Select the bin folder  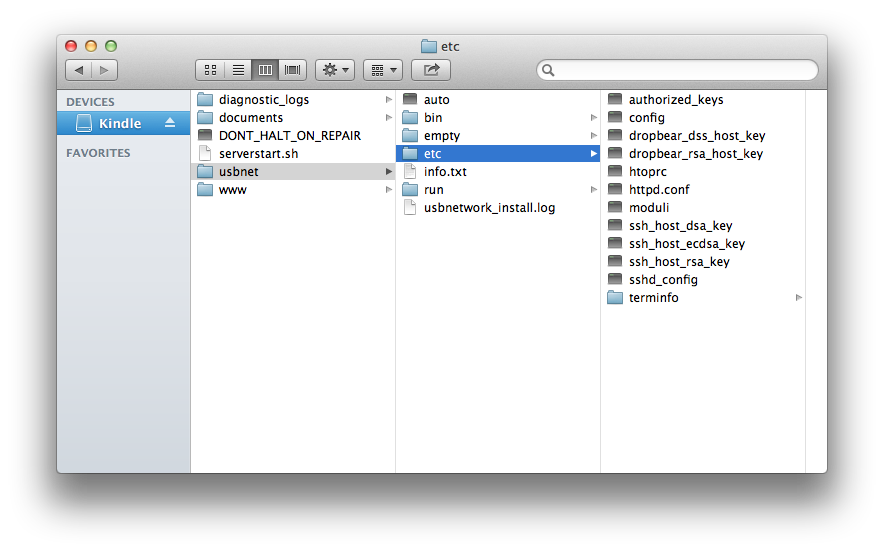[x=498, y=117]
